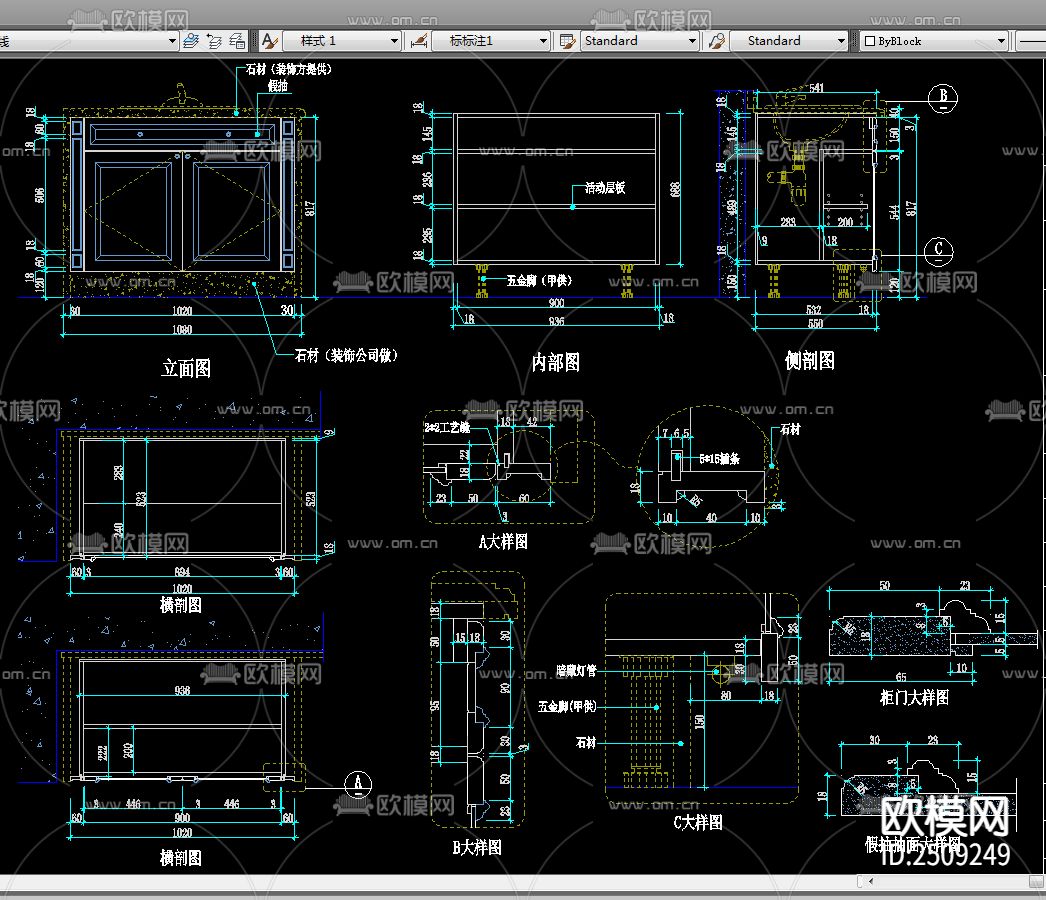1046x900 pixels.
Task: Select the 1080 overall width dimension
Action: [x=182, y=330]
